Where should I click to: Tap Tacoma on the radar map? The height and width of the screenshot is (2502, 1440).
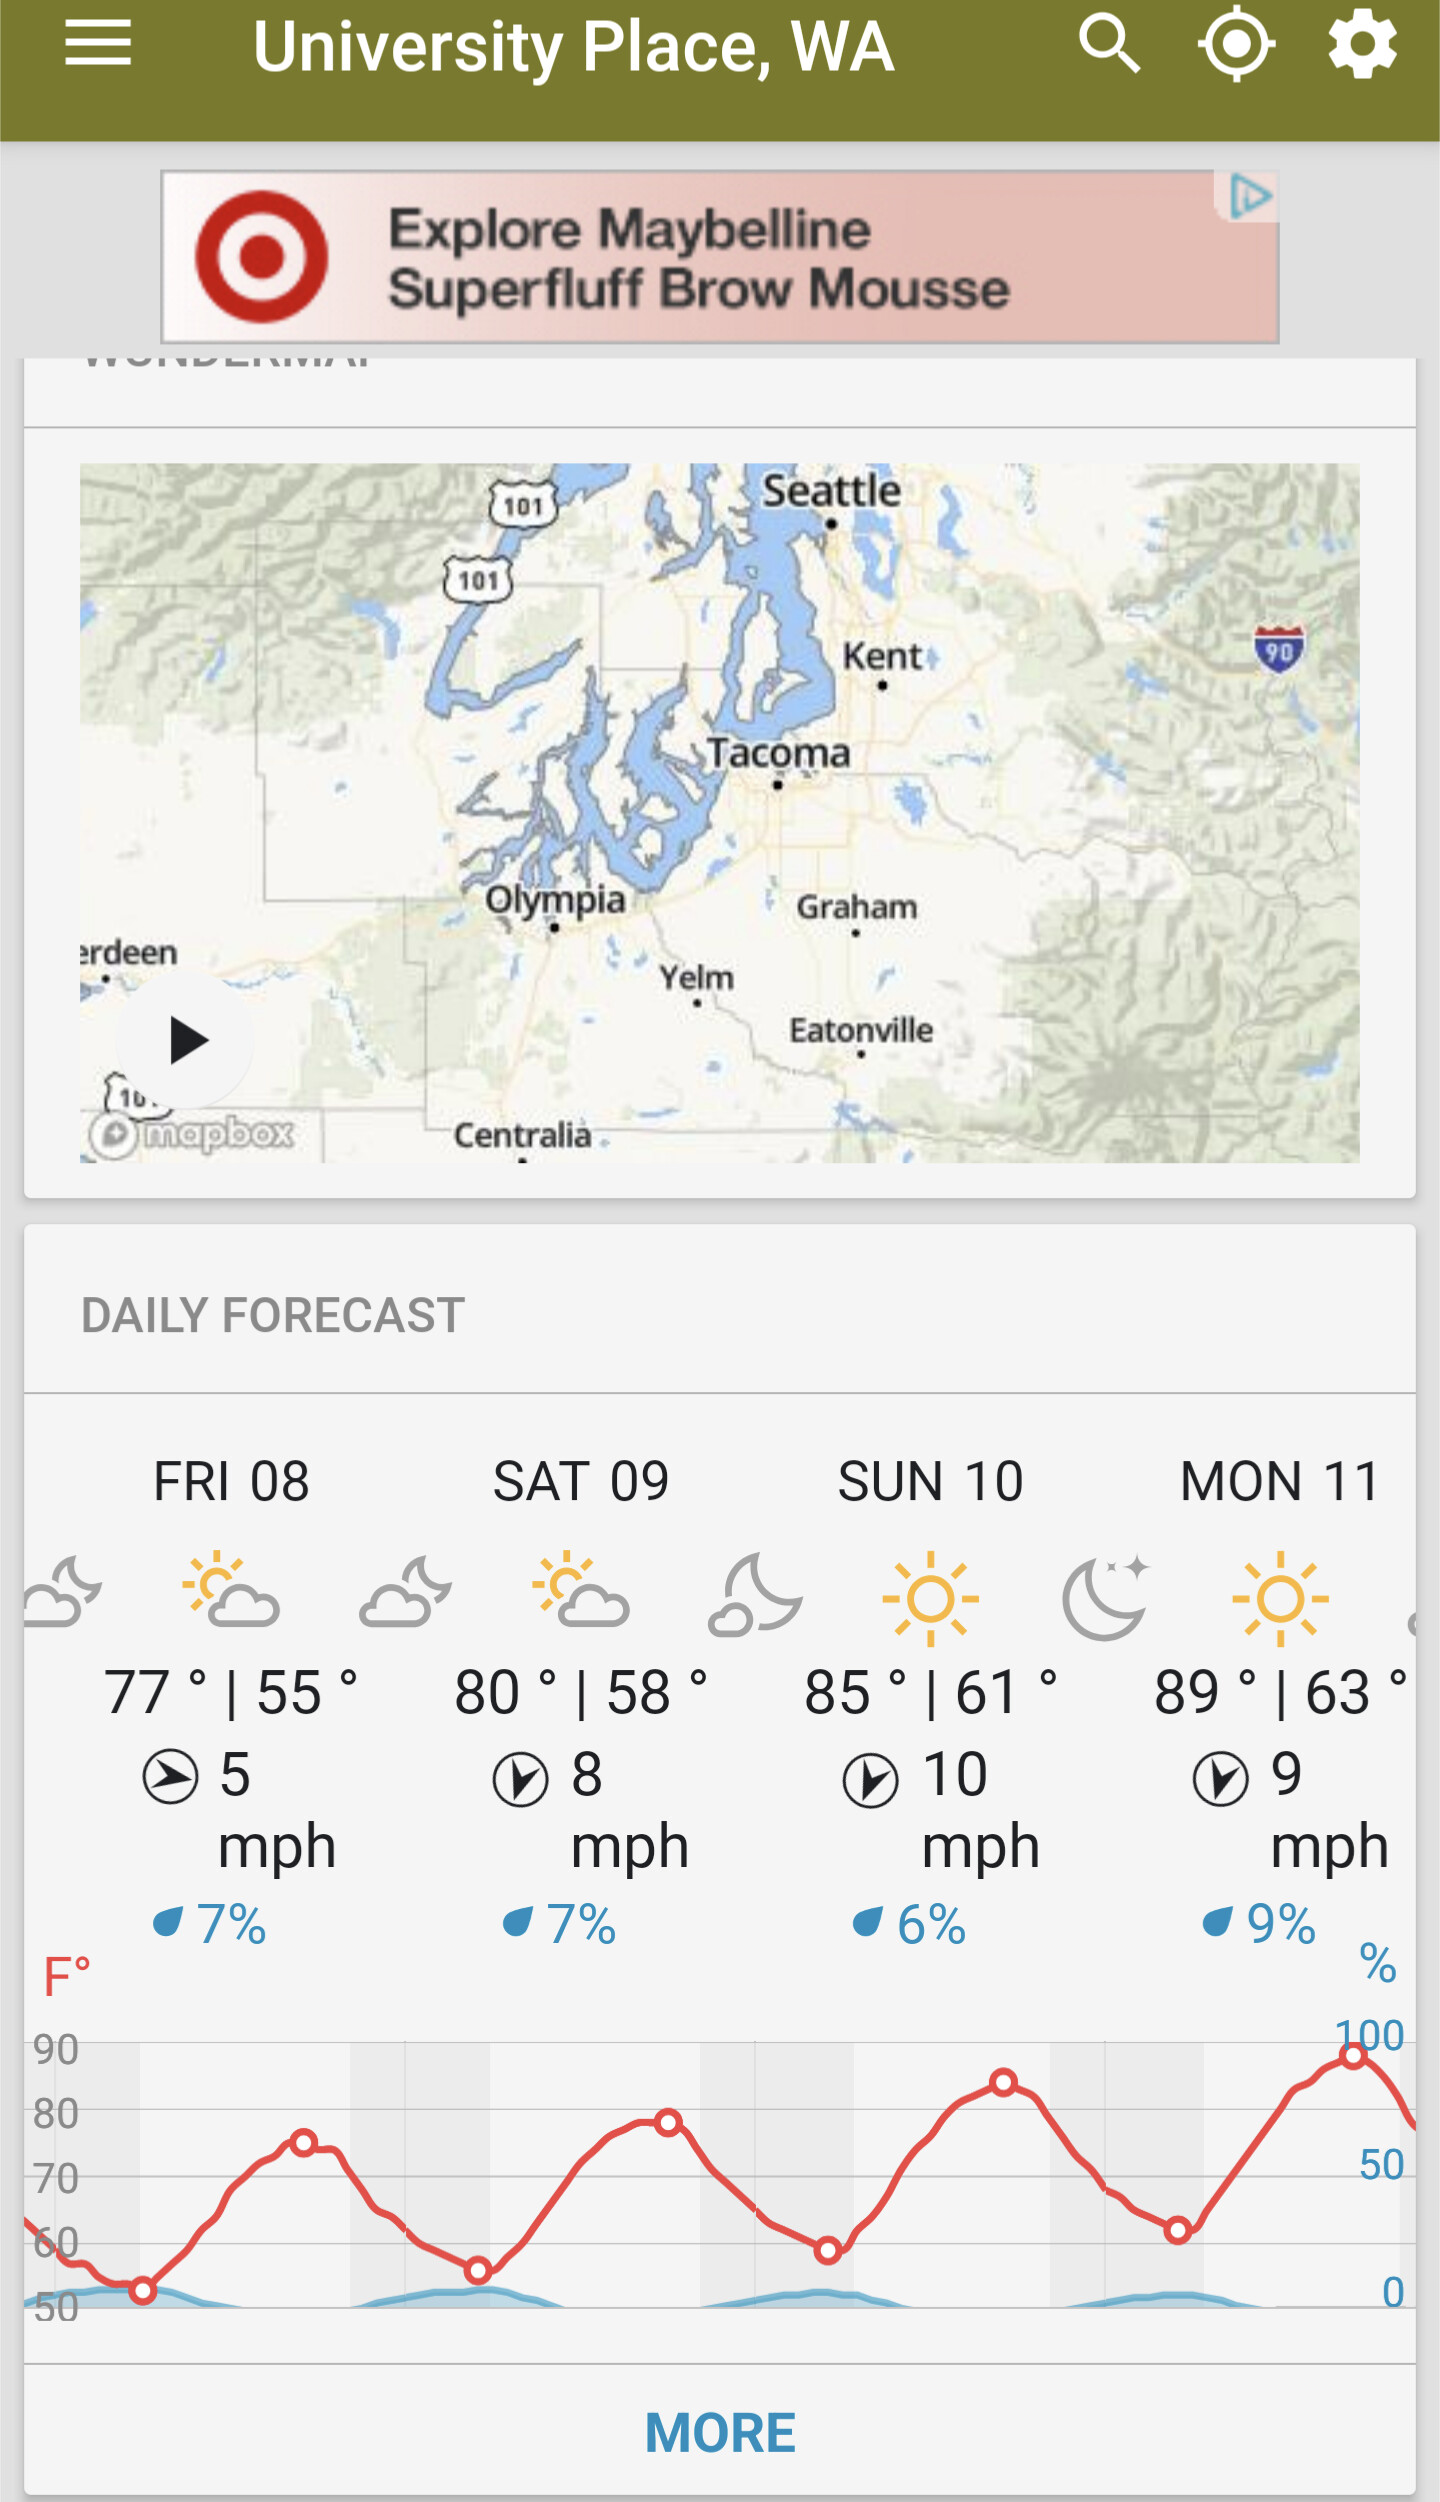point(778,755)
